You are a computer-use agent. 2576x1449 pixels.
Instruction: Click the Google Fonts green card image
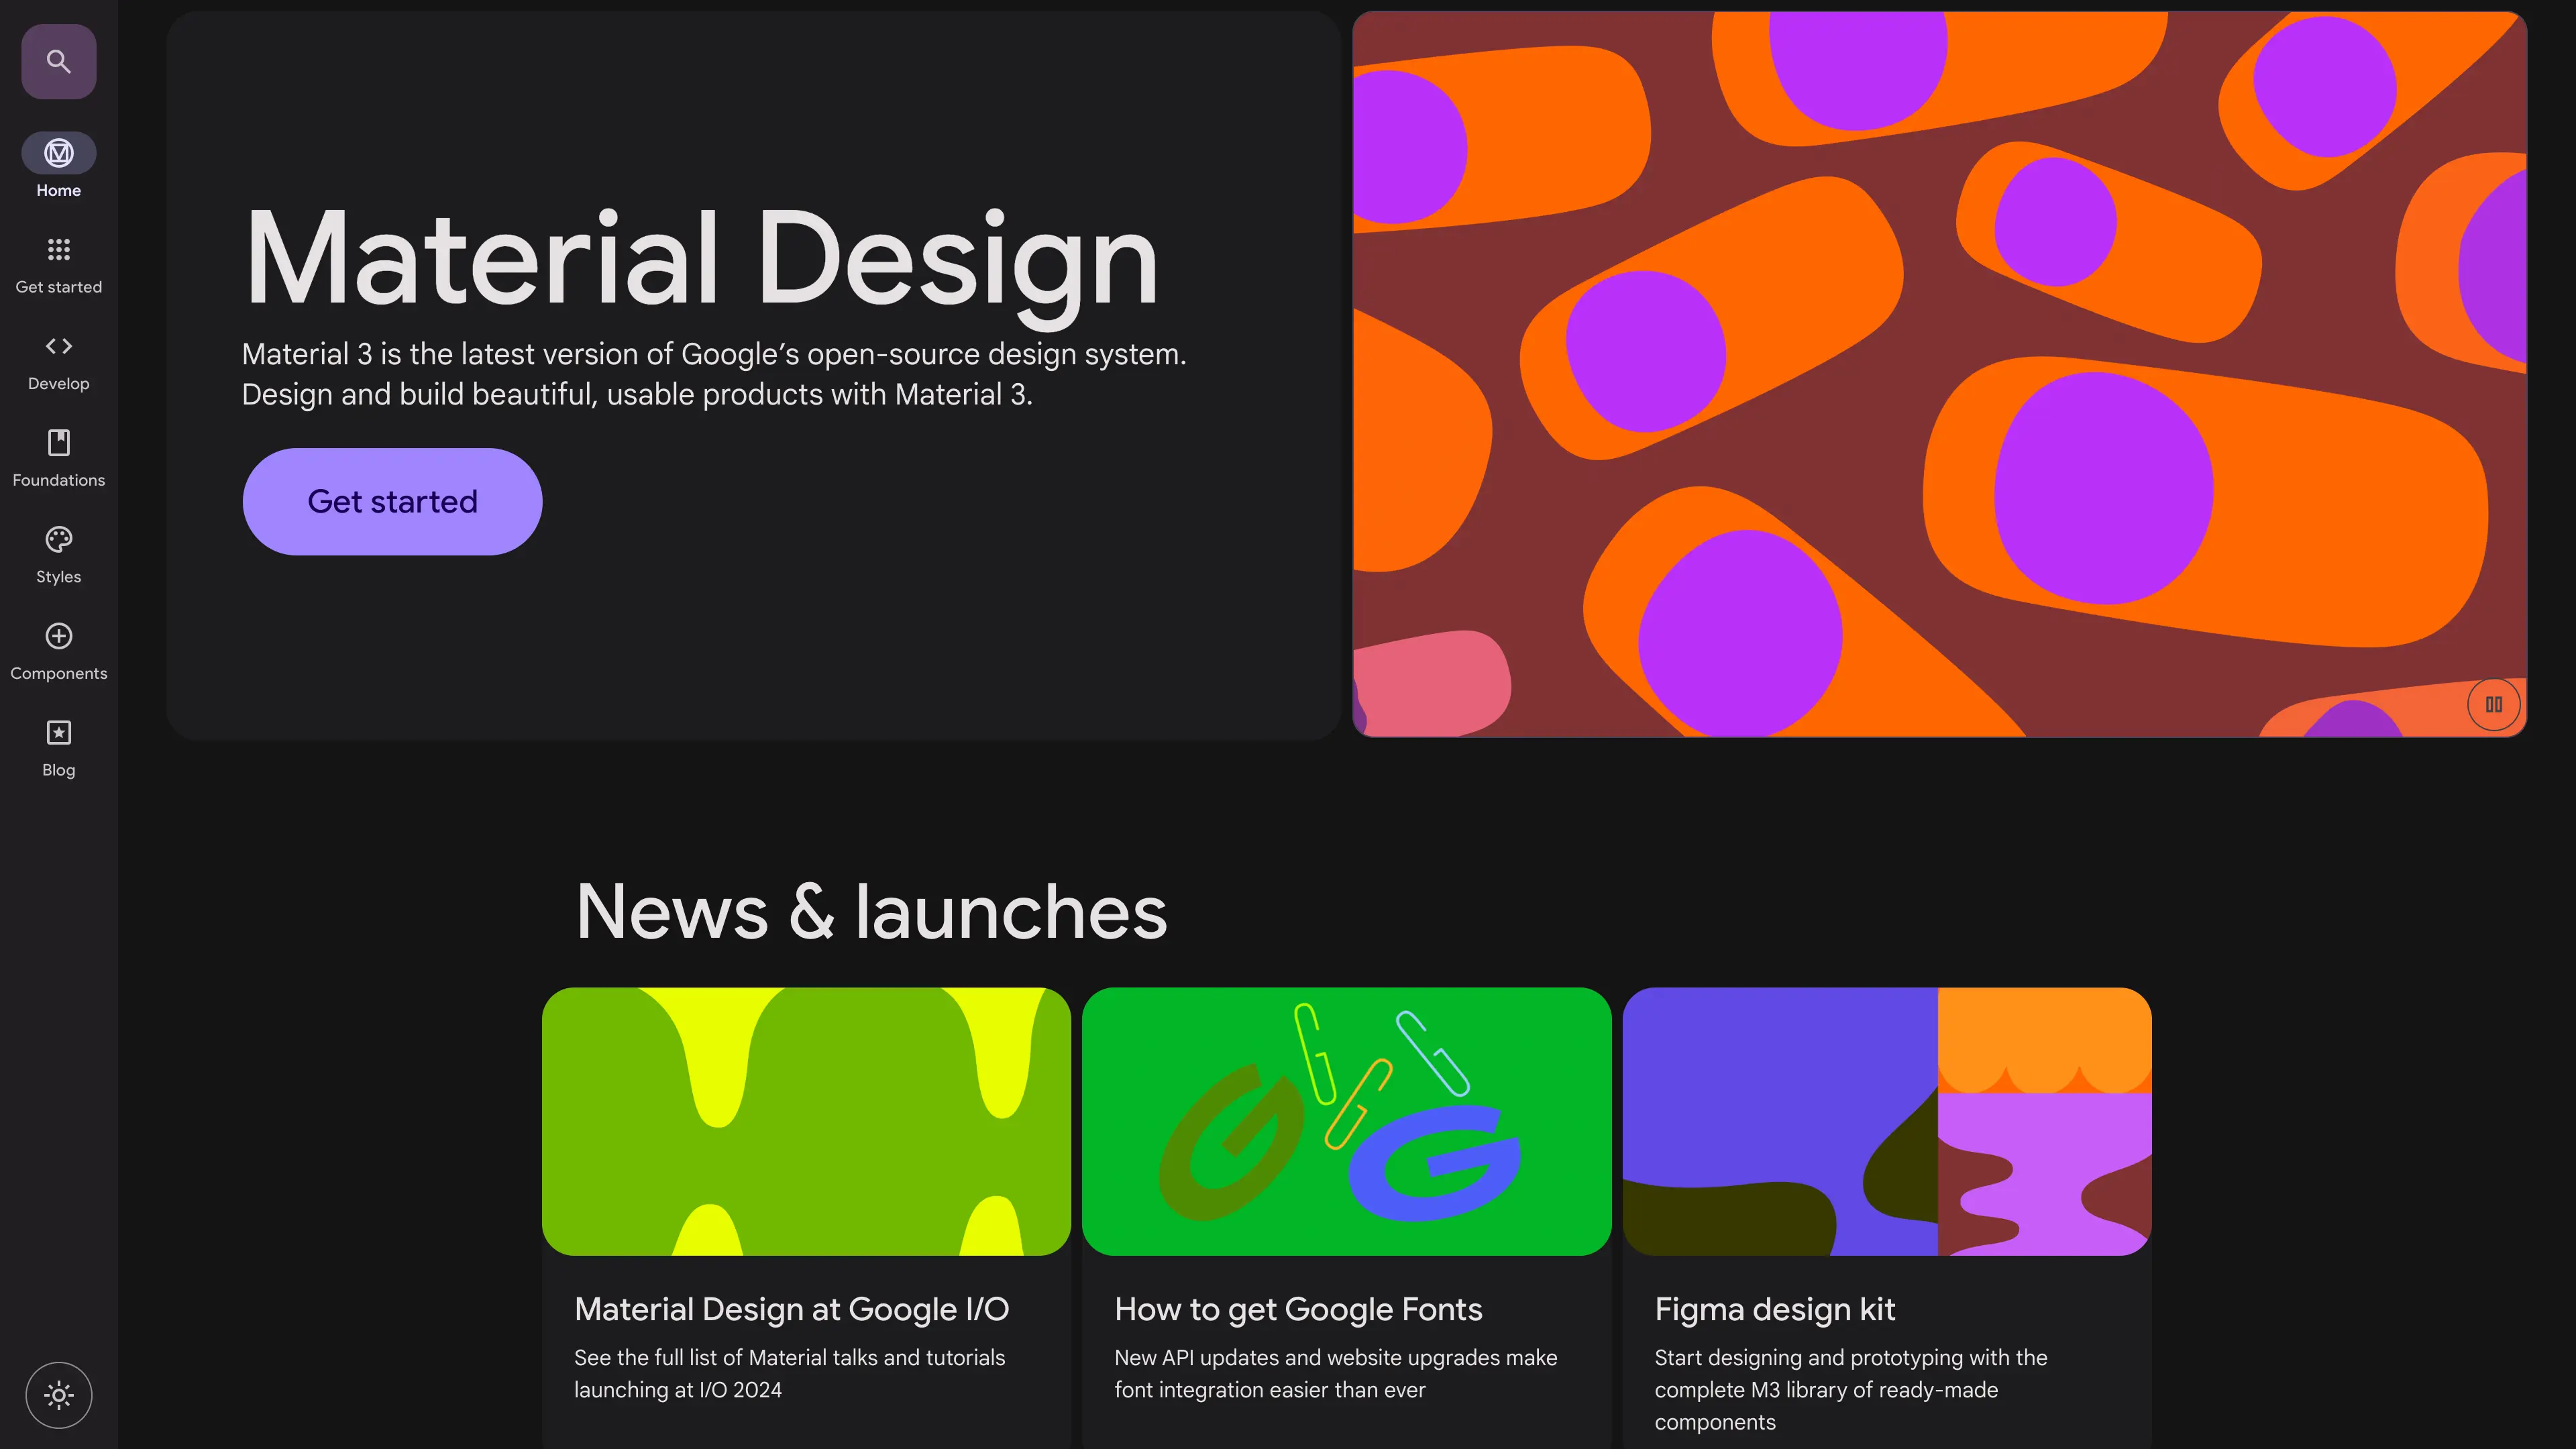[1346, 1121]
